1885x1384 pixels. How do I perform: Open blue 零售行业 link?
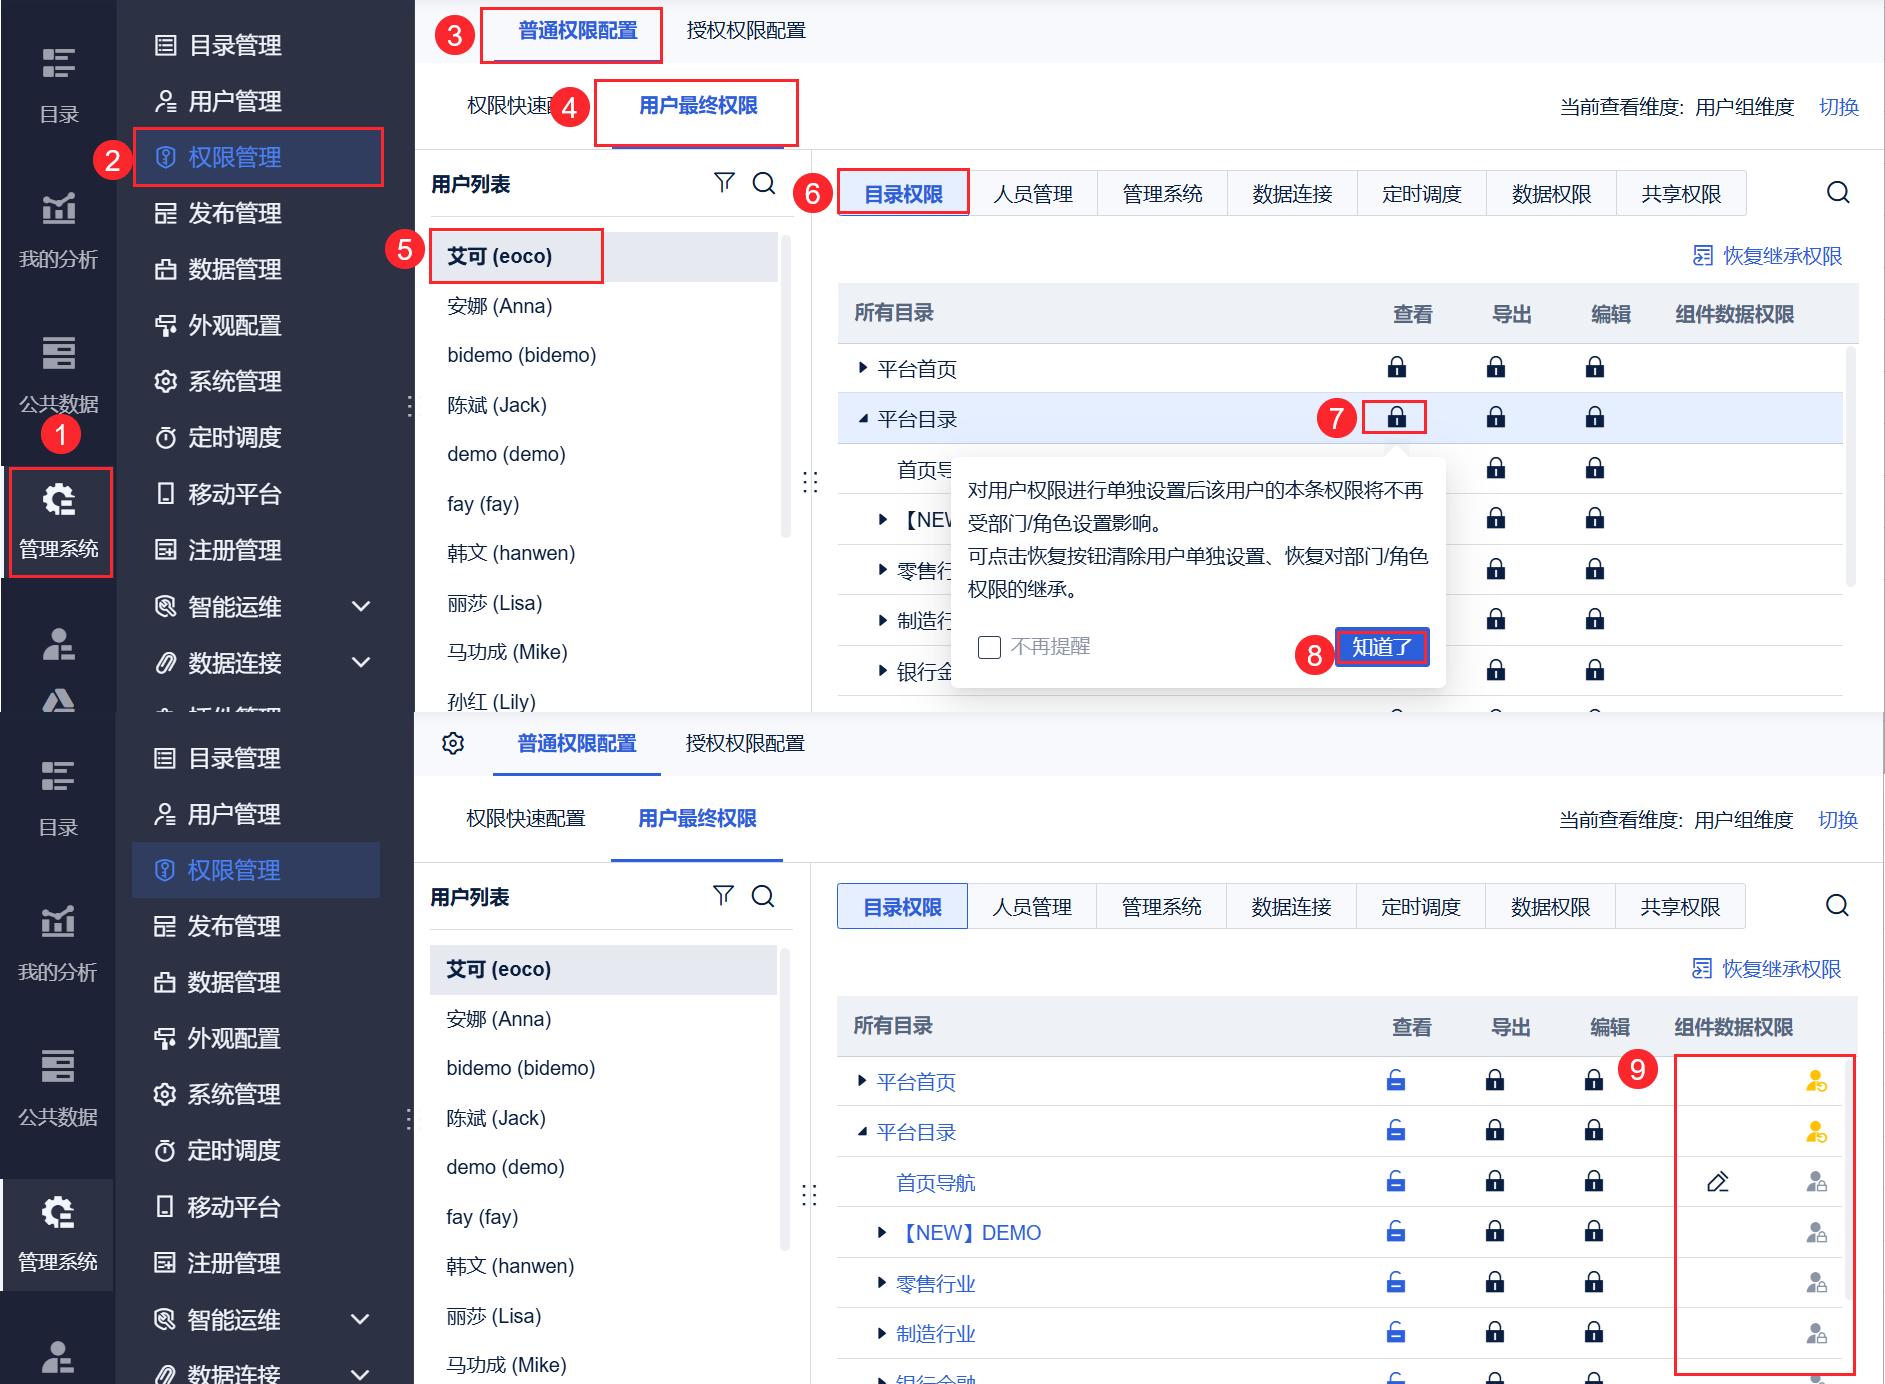936,1284
